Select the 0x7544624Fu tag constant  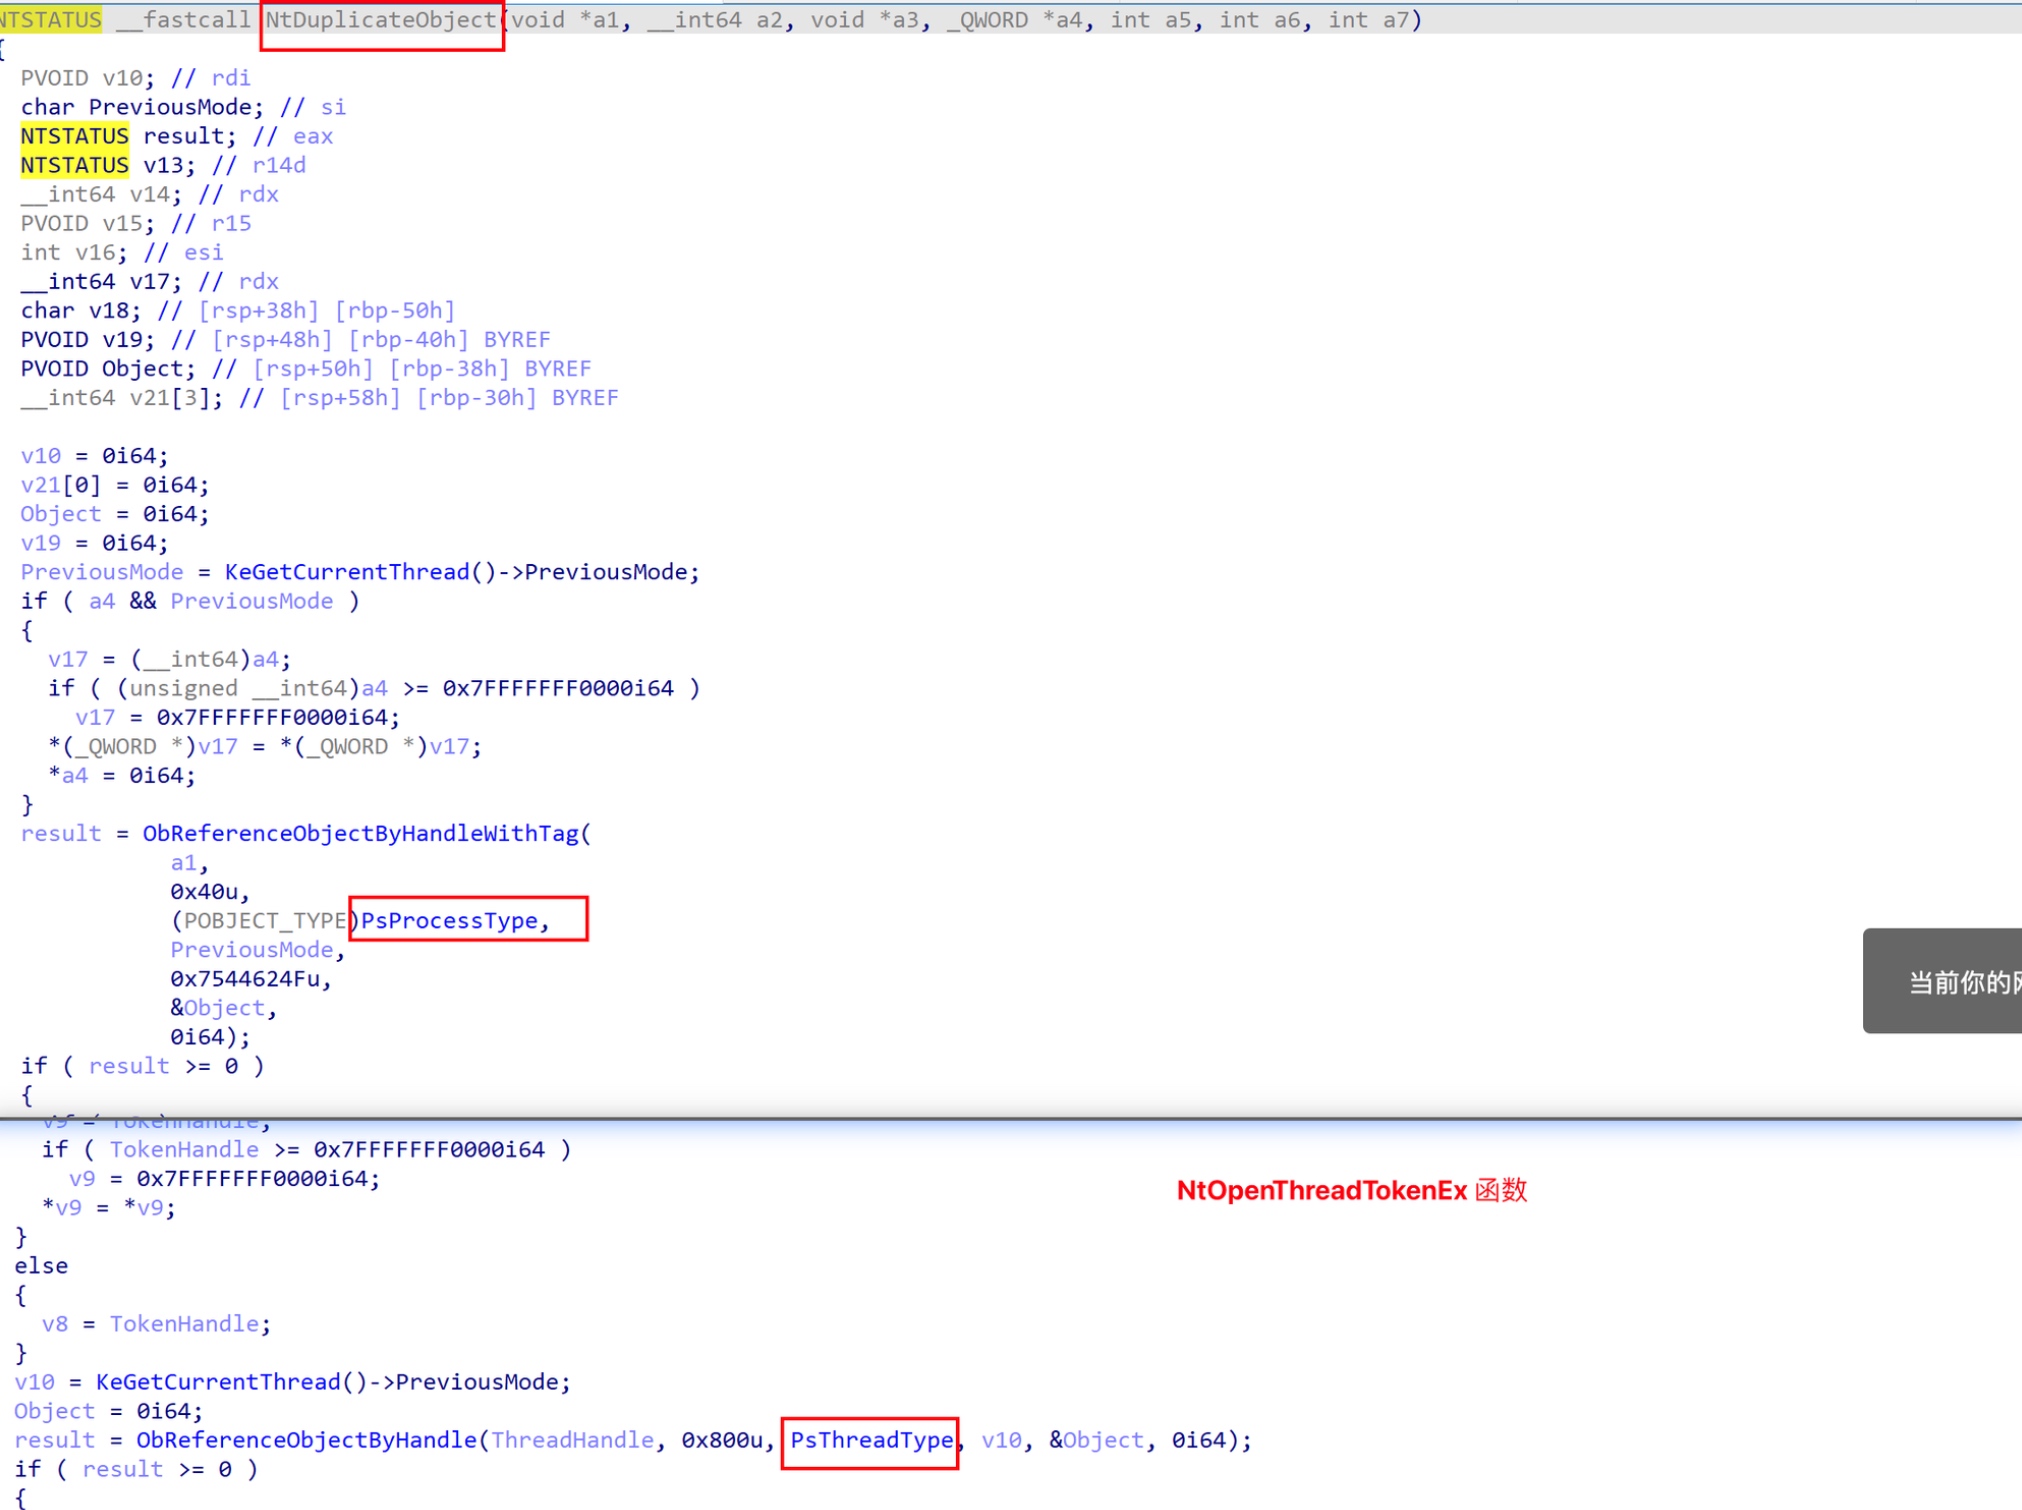(x=244, y=978)
